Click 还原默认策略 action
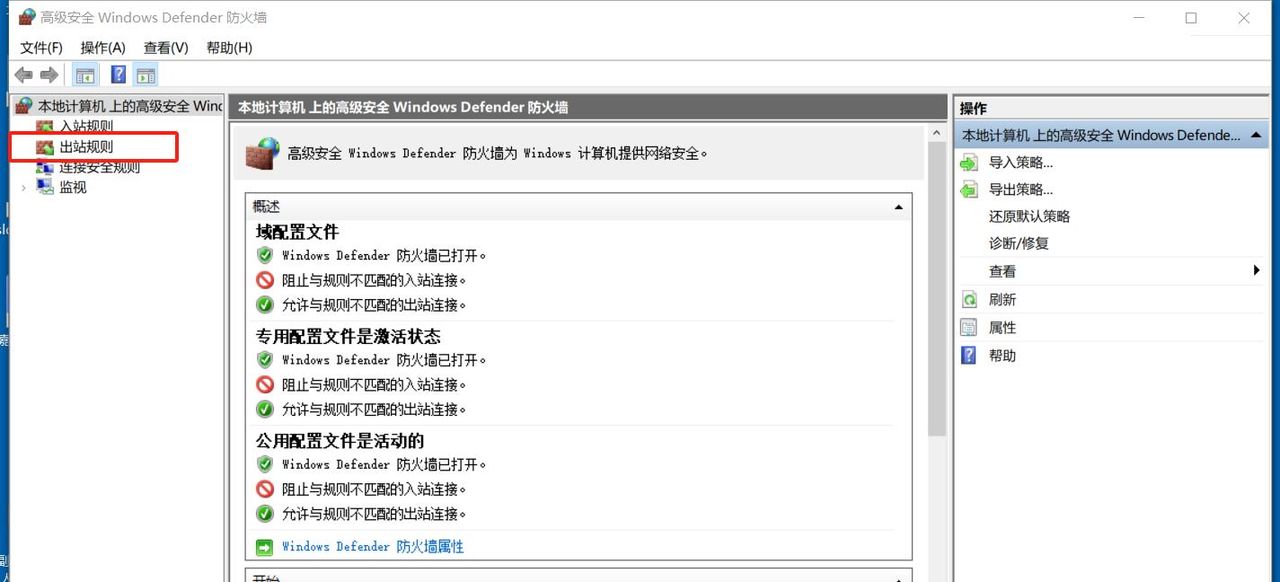Screen dimensions: 1280x582 point(1029,216)
